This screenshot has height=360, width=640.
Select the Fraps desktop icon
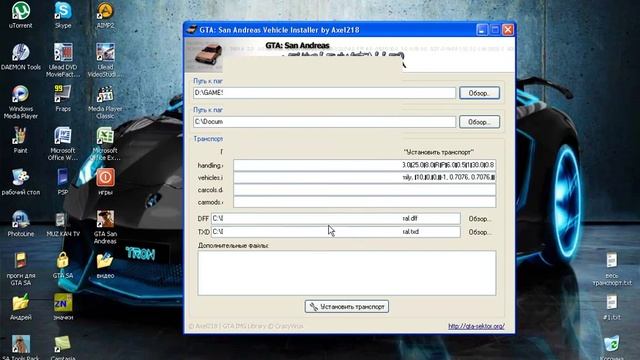63,98
